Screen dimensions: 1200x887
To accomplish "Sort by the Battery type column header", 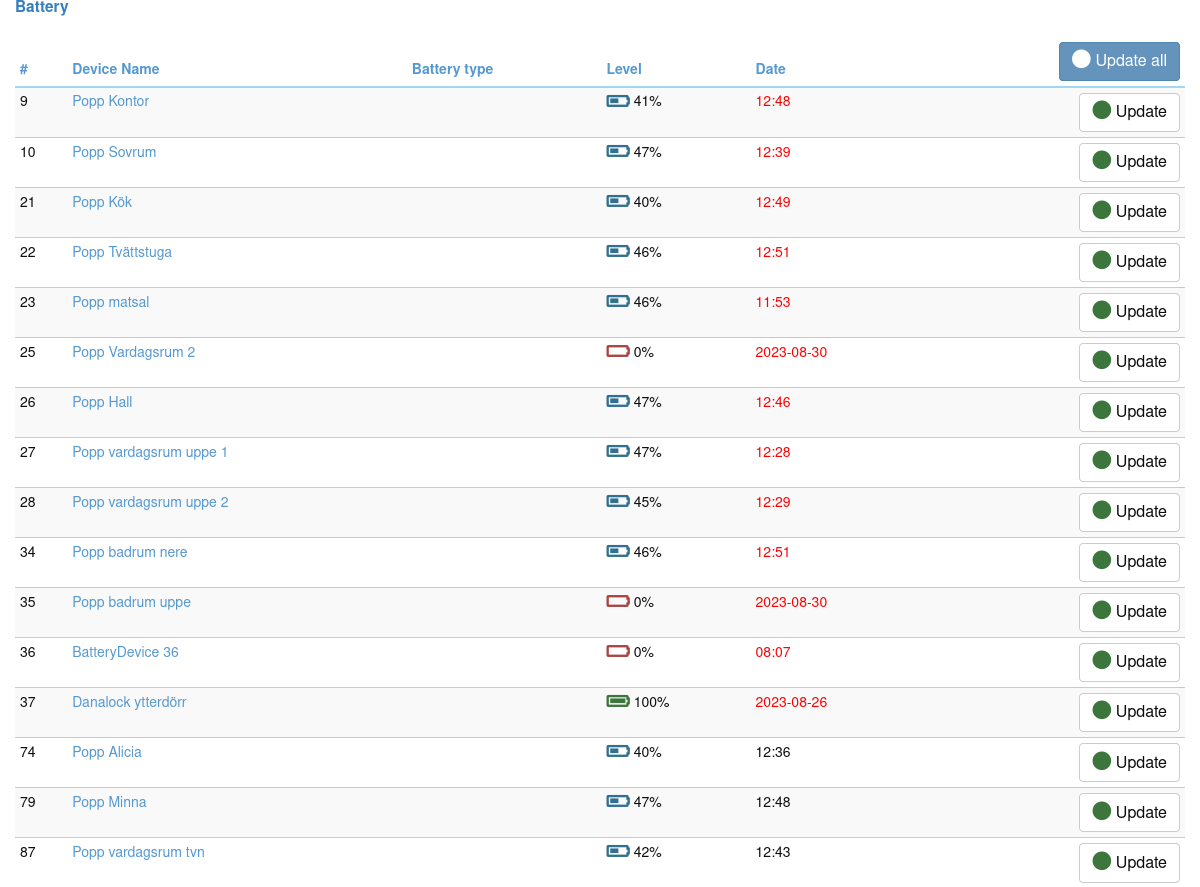I will click(452, 69).
